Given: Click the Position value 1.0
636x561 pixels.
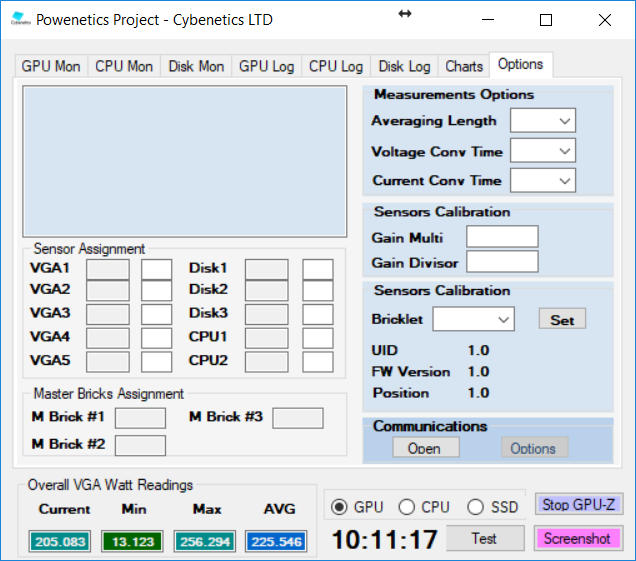Looking at the screenshot, I should click(479, 393).
